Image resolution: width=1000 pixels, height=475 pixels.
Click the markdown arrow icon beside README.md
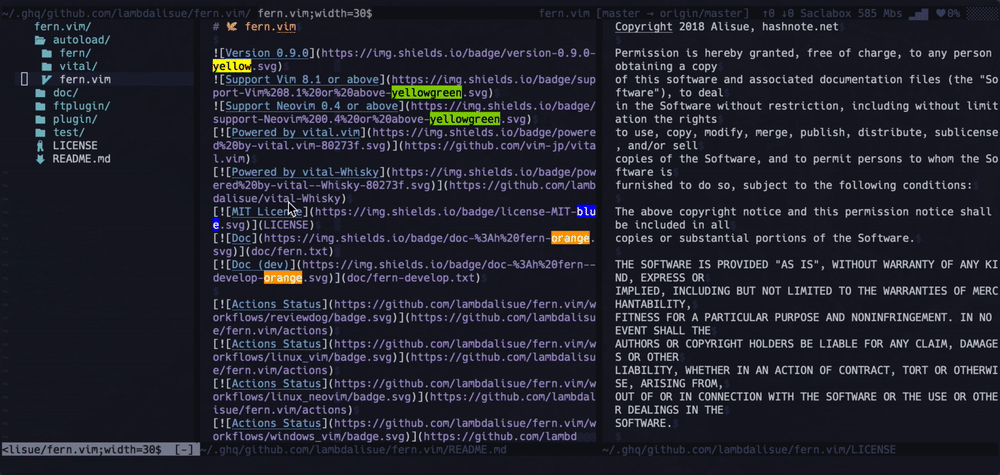coord(40,159)
